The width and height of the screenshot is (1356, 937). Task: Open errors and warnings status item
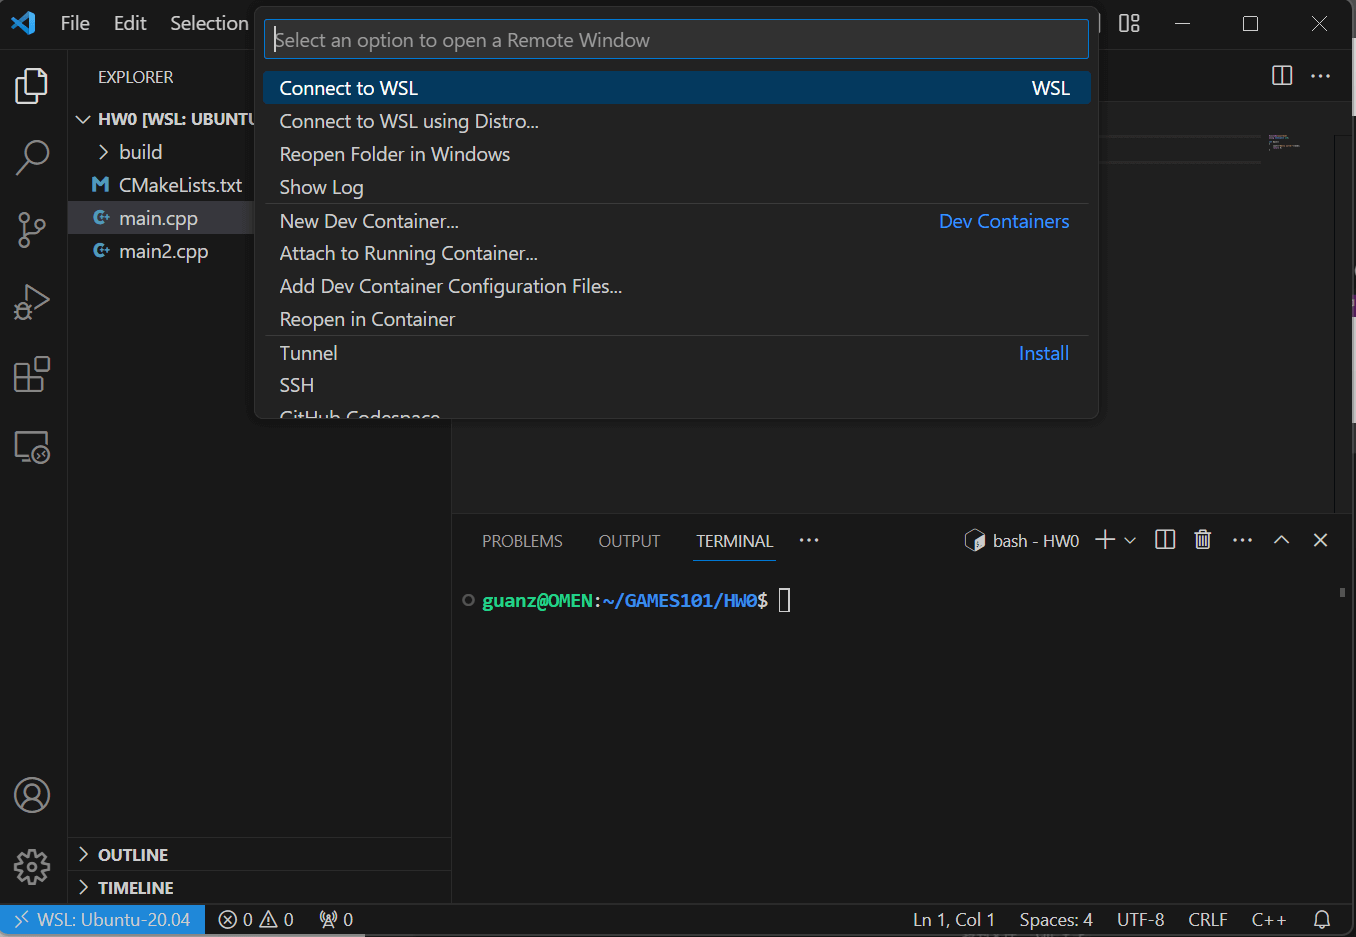click(x=256, y=919)
